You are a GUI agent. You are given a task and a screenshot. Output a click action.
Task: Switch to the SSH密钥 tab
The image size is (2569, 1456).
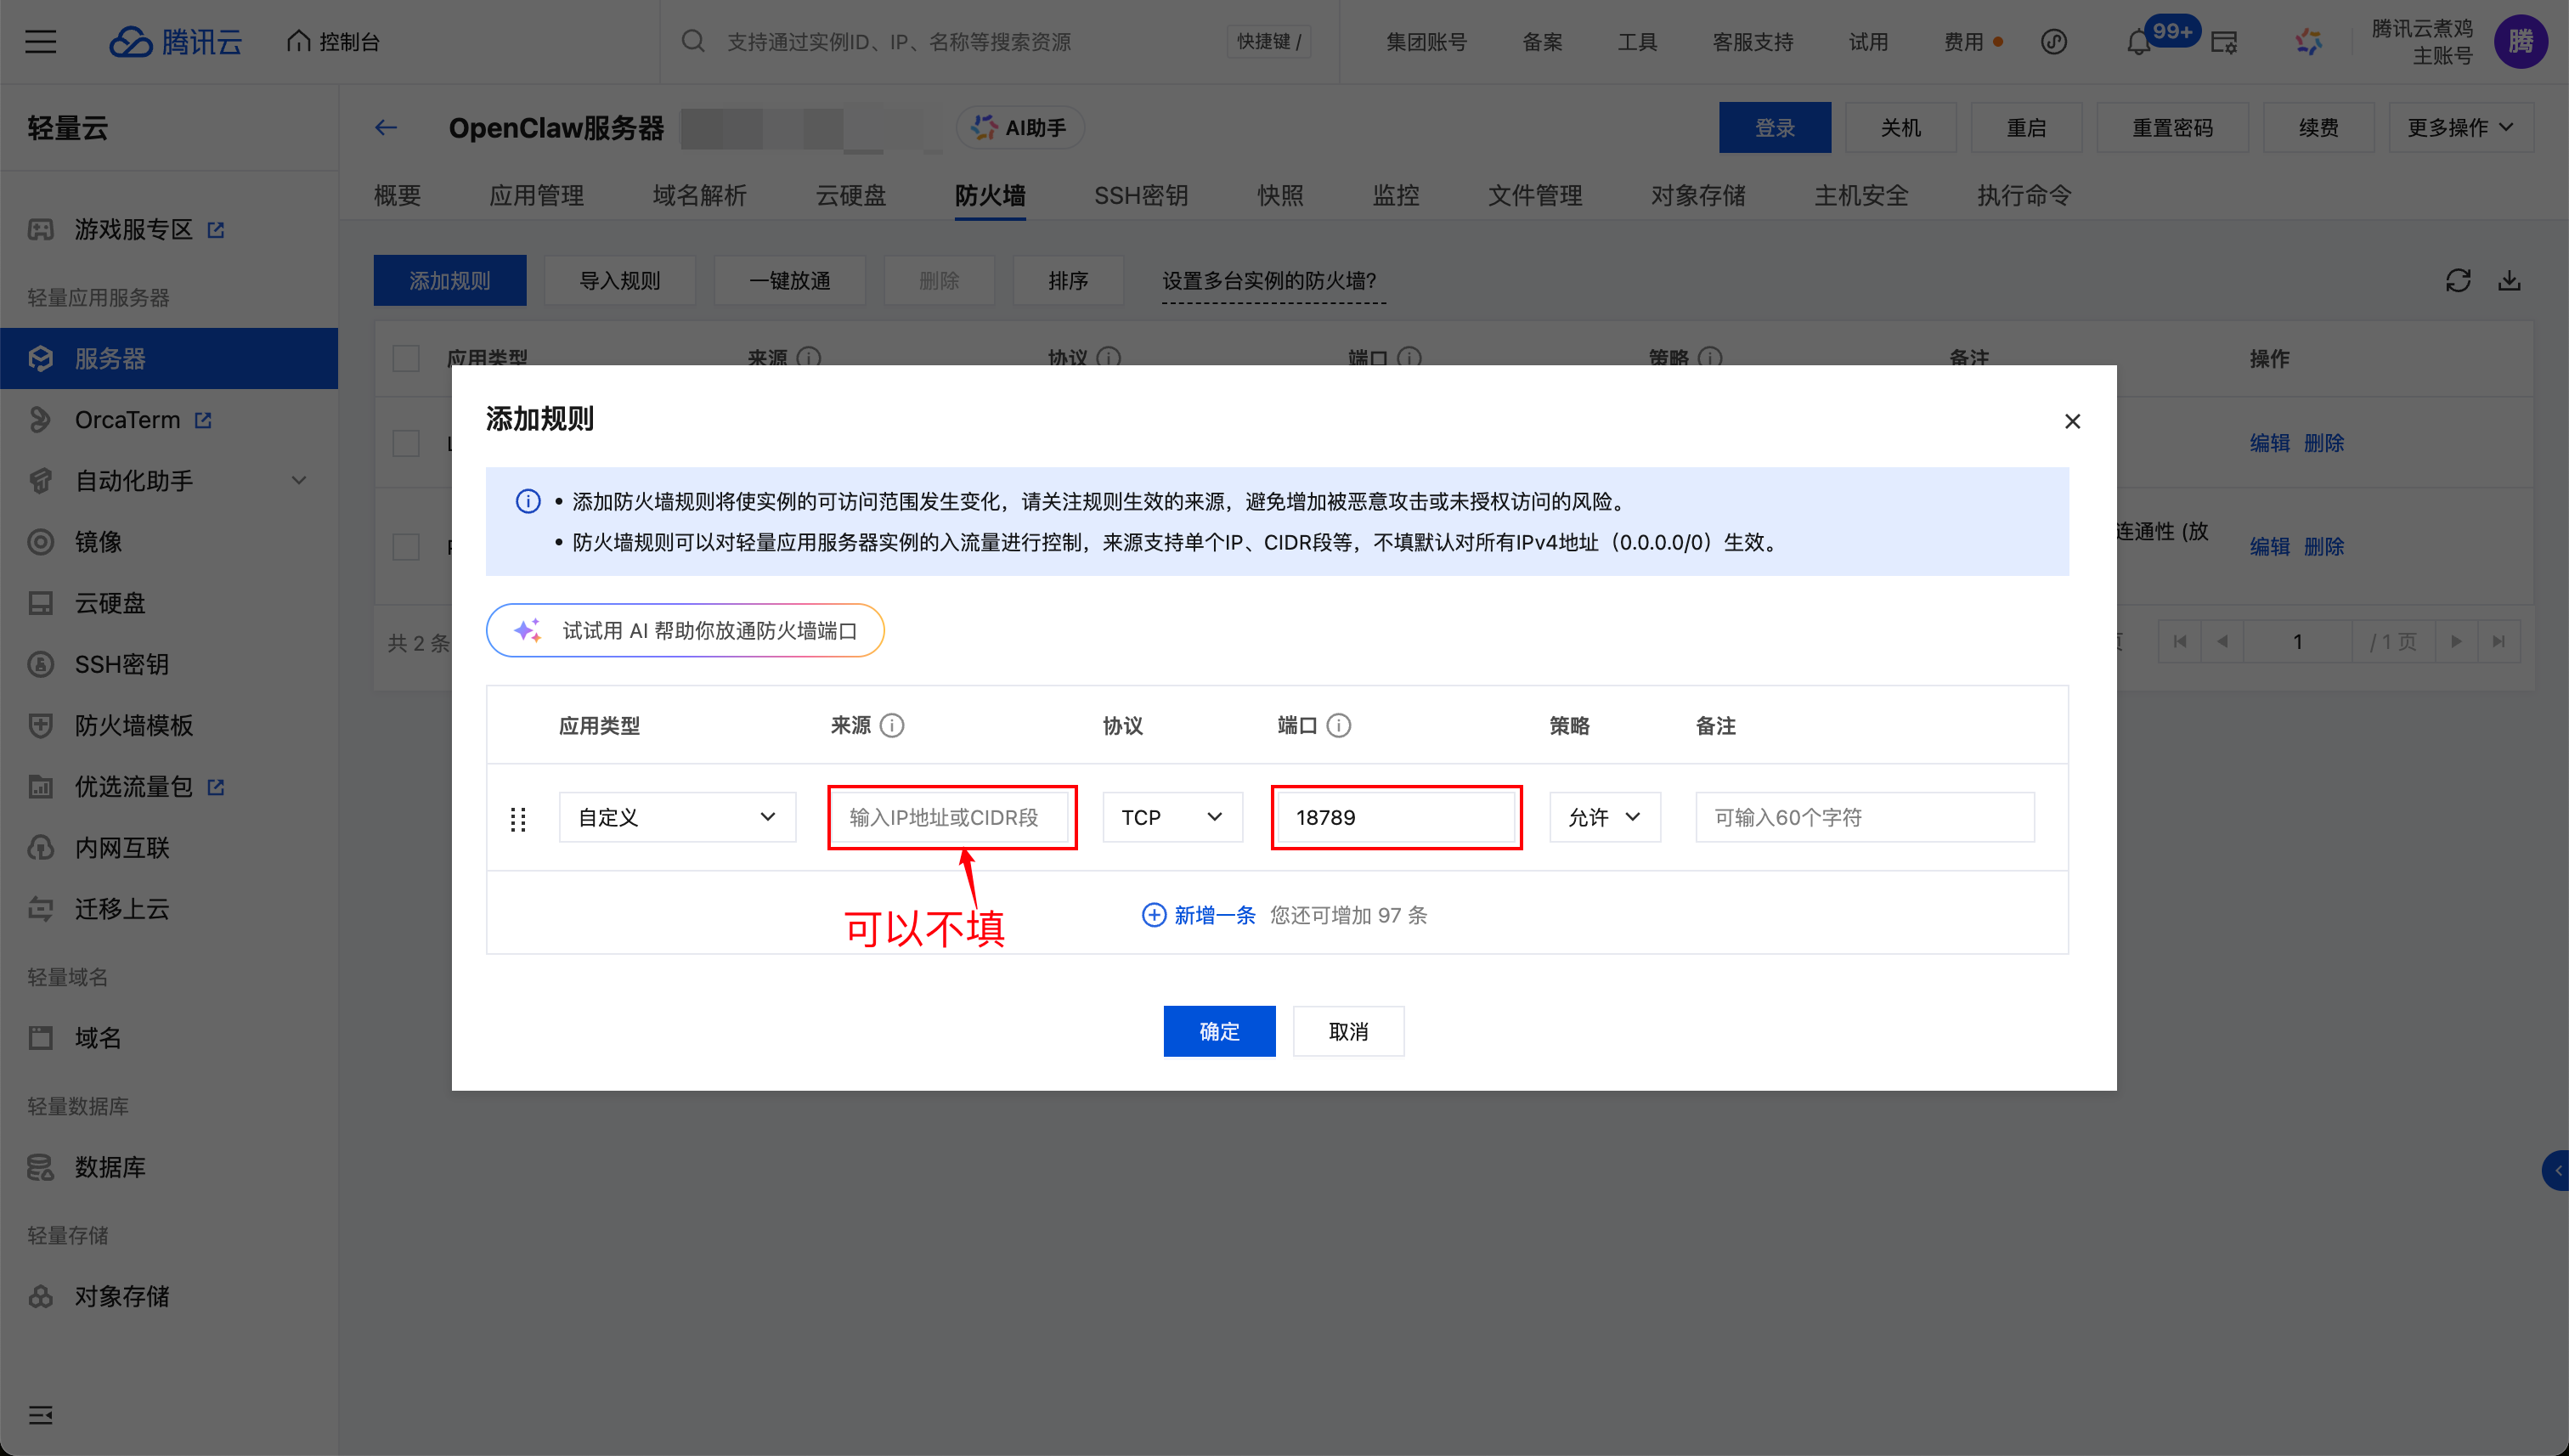tap(1140, 195)
